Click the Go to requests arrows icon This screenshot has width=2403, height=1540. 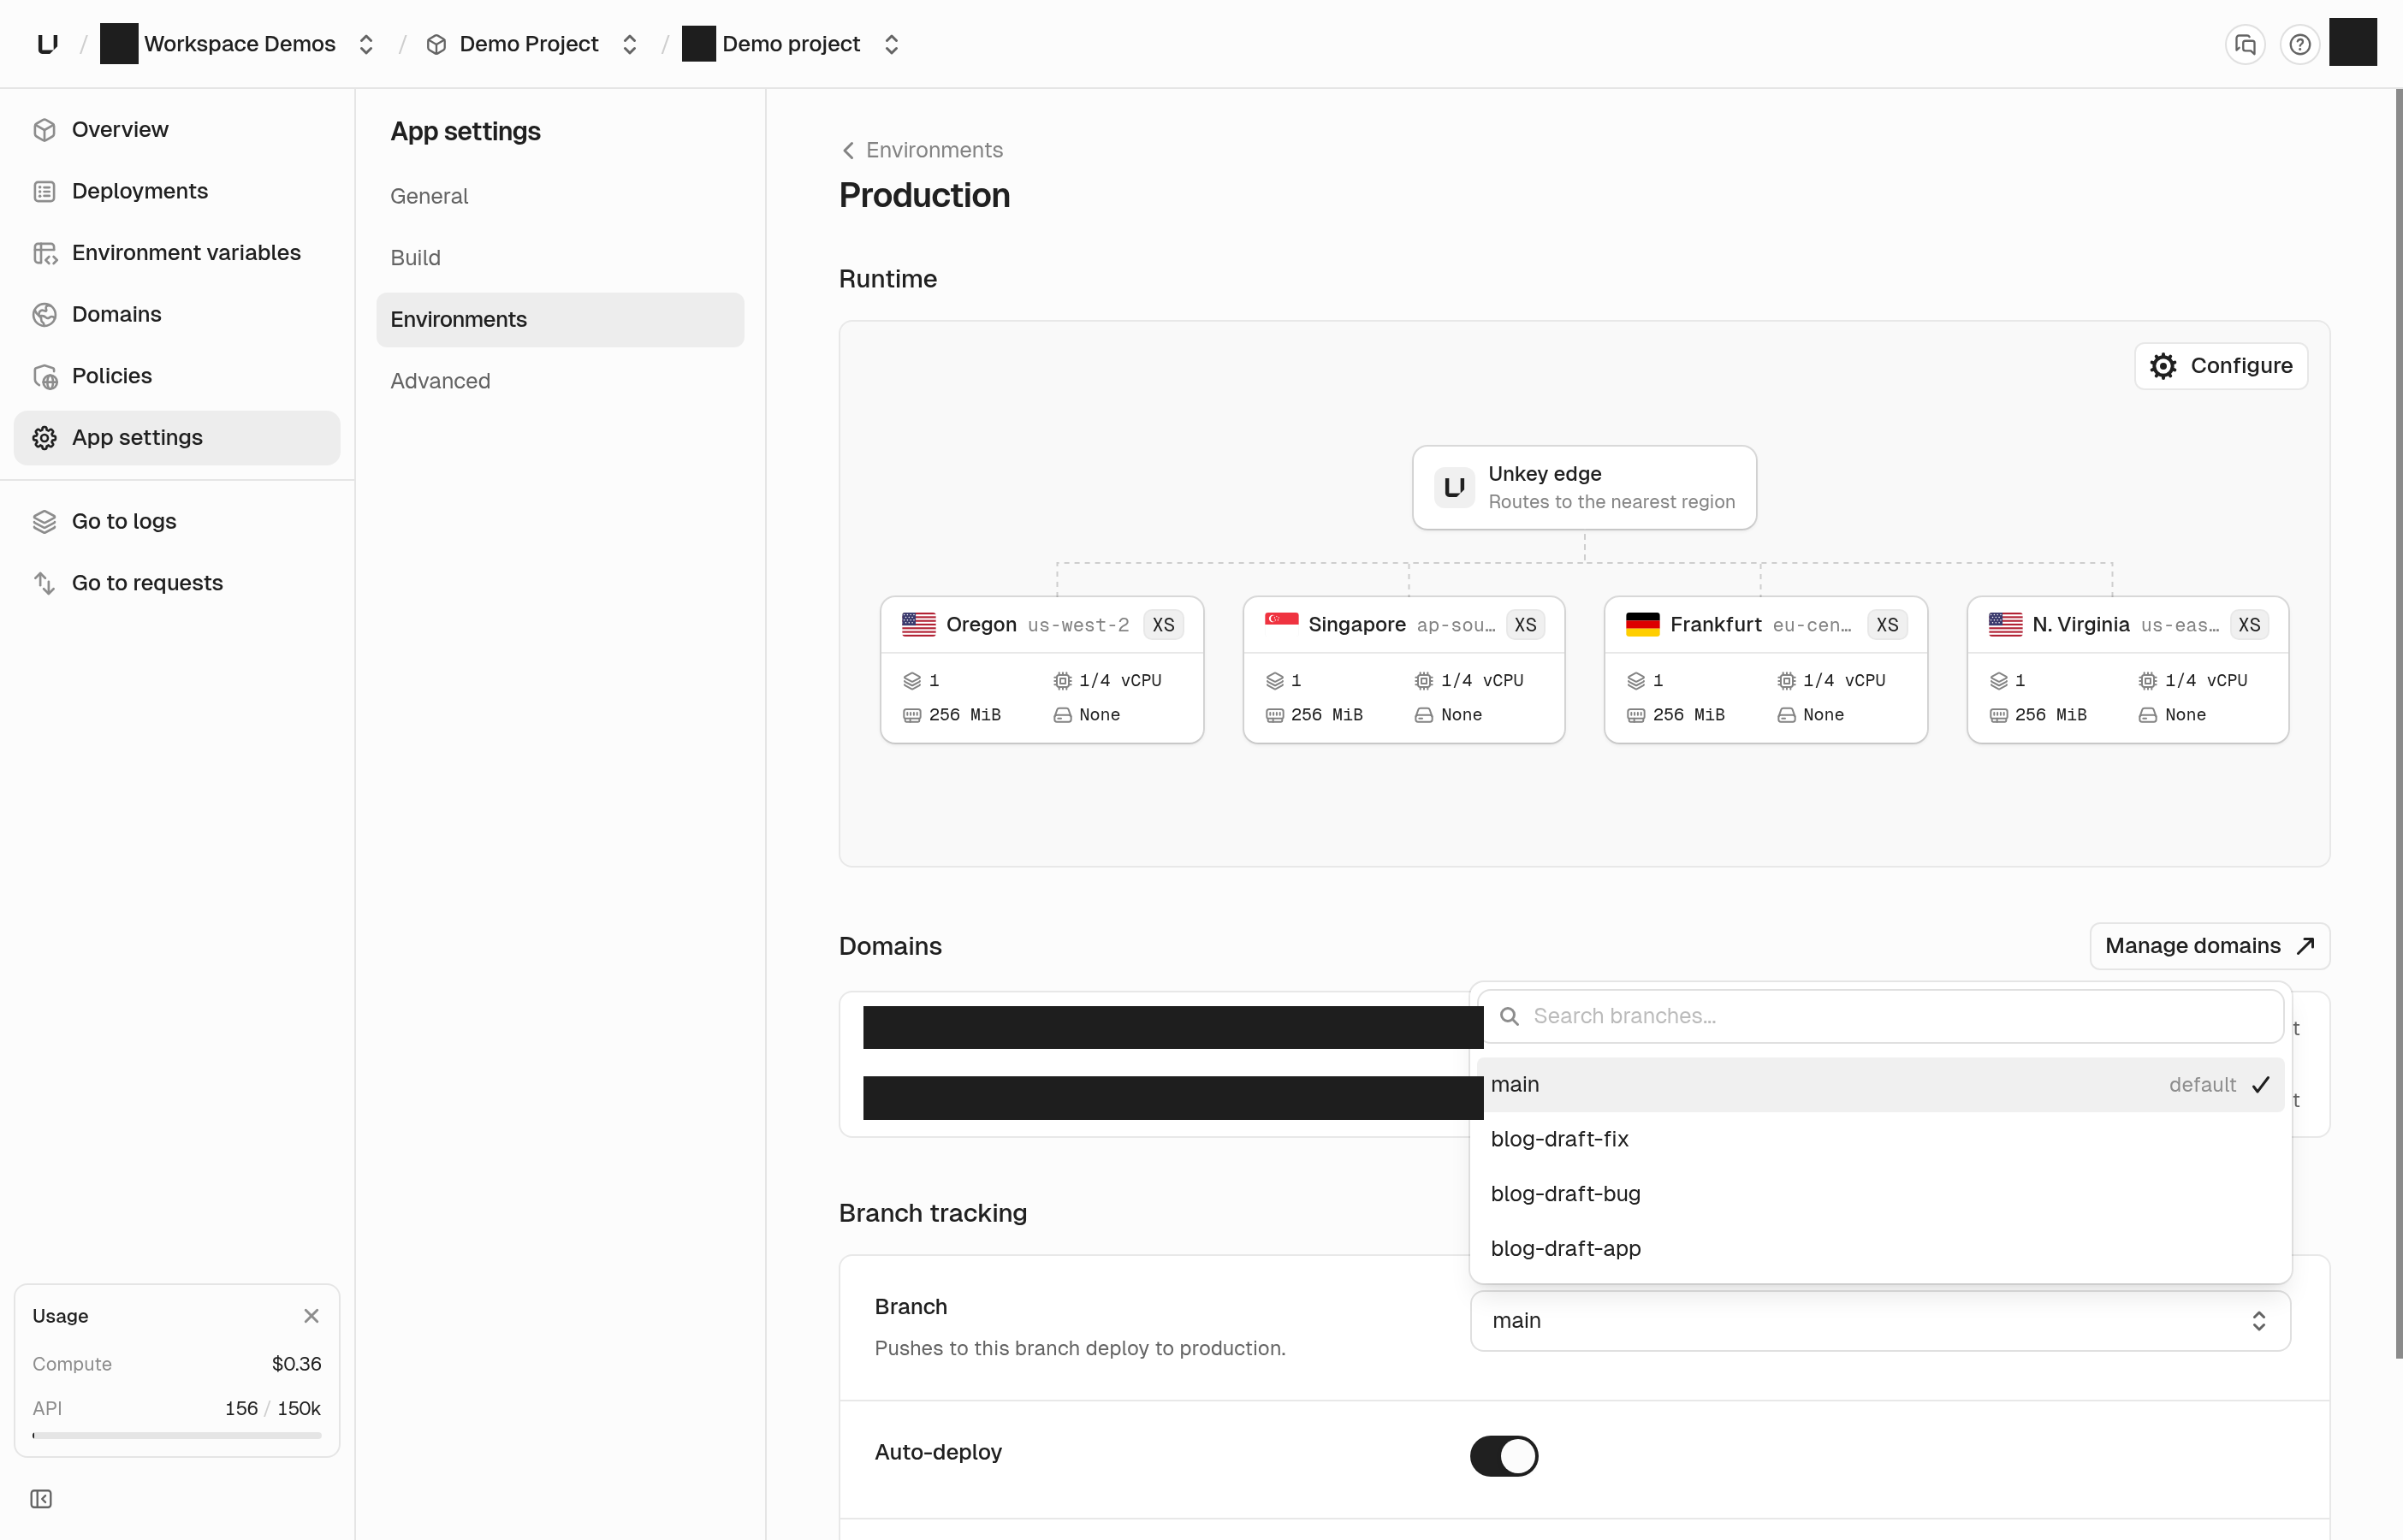pos(44,583)
